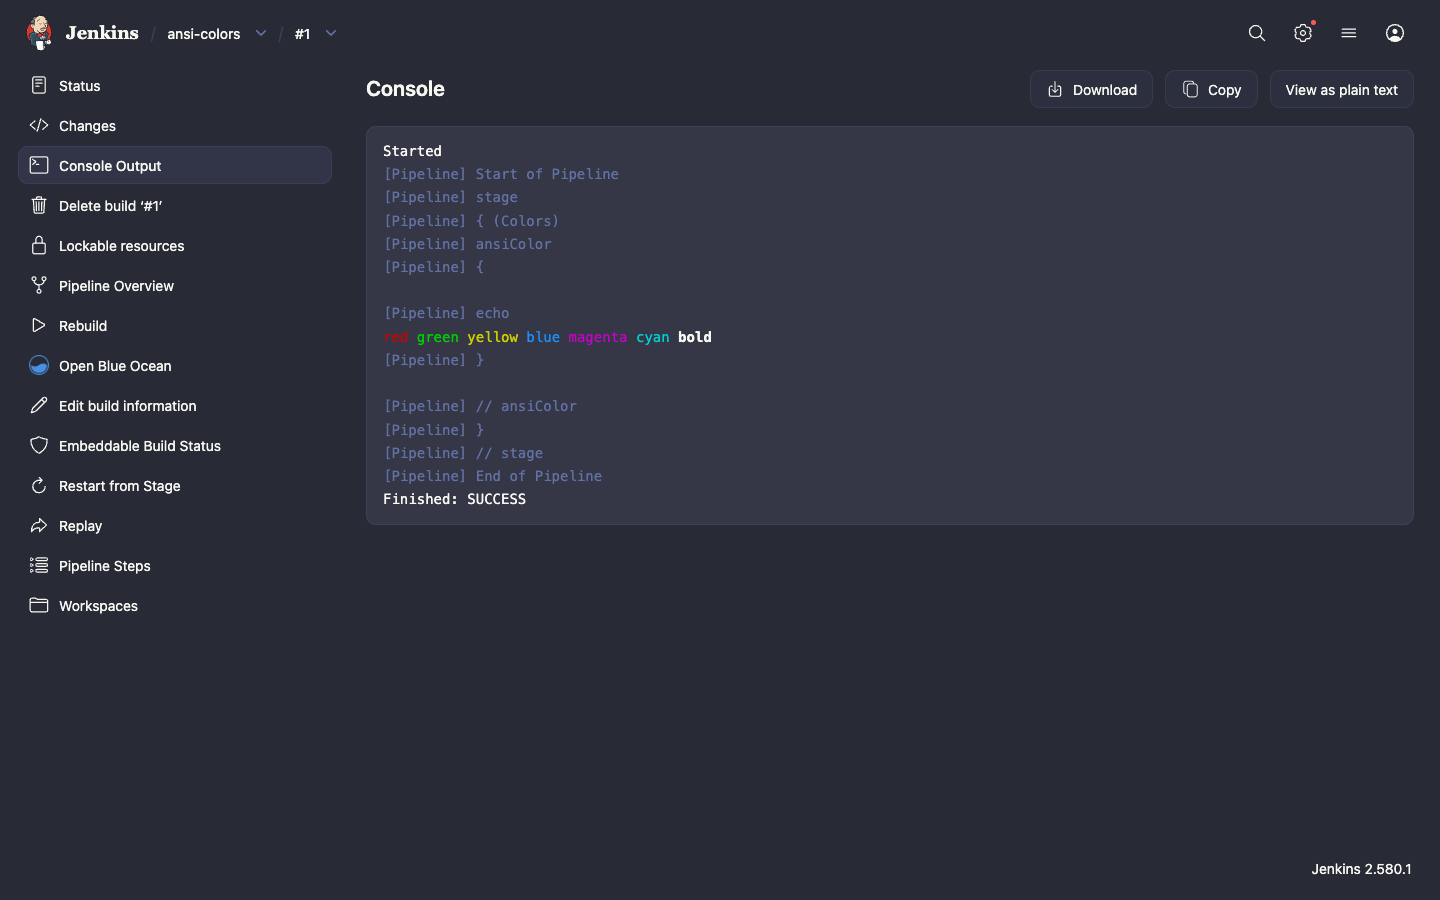Click the Changes code brackets icon
1440x900 pixels.
click(x=39, y=125)
